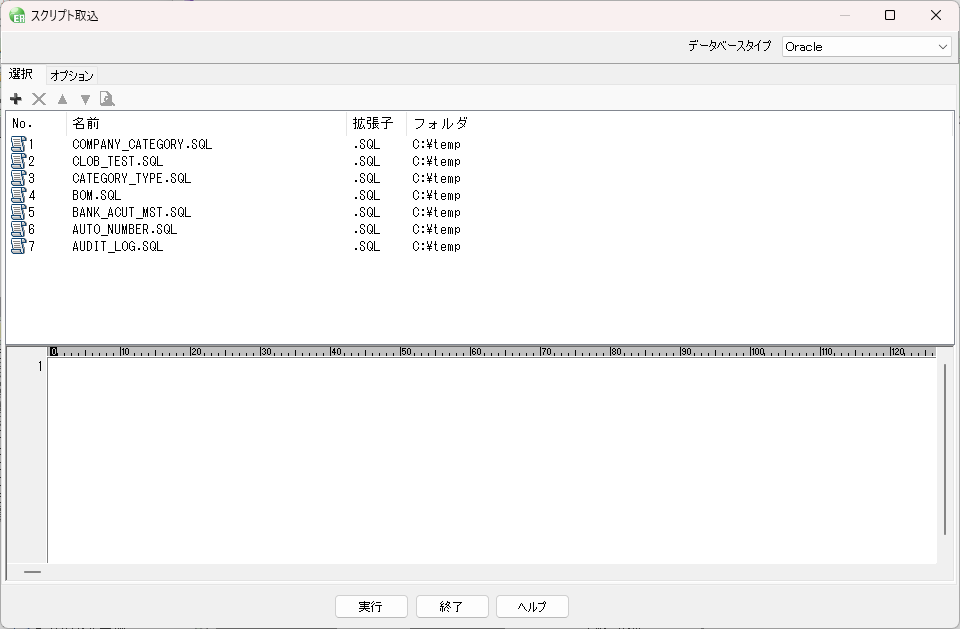960x629 pixels.
Task: Click the No. column header
Action: (36, 124)
